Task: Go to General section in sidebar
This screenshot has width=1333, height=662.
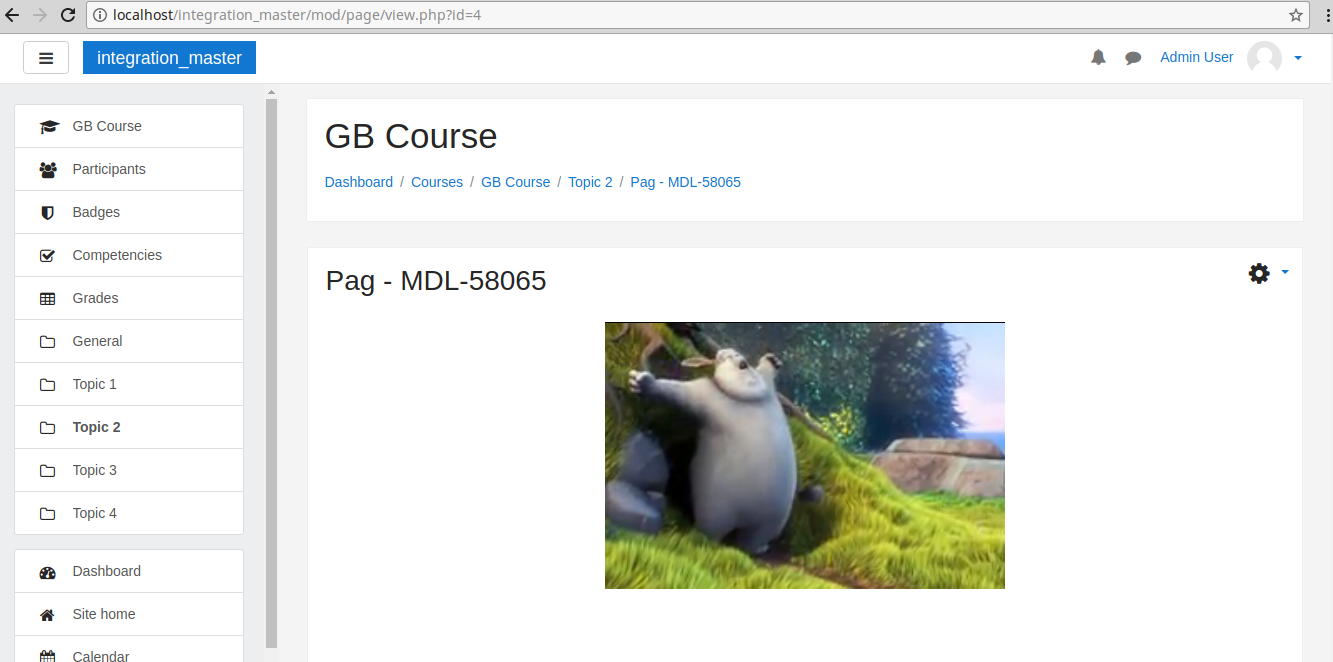Action: tap(129, 341)
